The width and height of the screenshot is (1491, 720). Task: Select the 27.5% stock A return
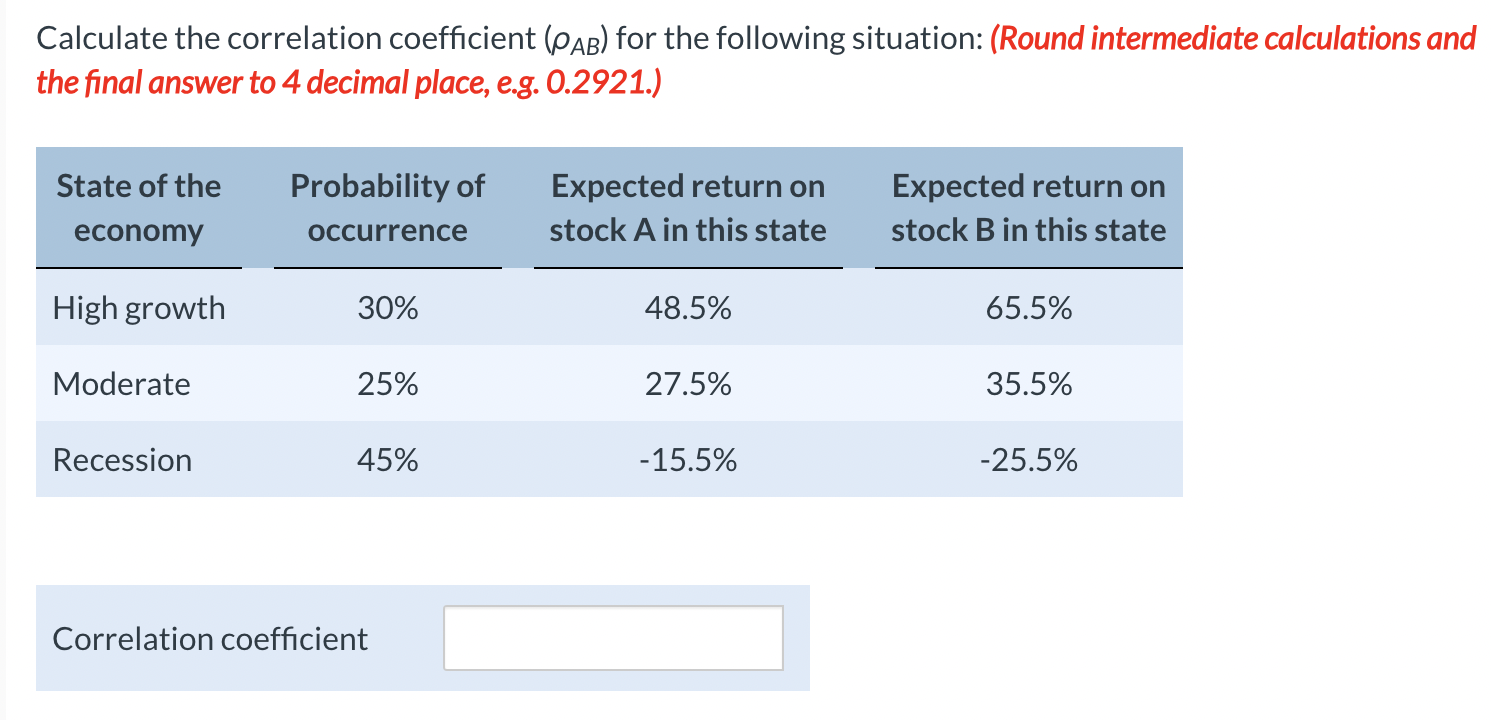[689, 383]
